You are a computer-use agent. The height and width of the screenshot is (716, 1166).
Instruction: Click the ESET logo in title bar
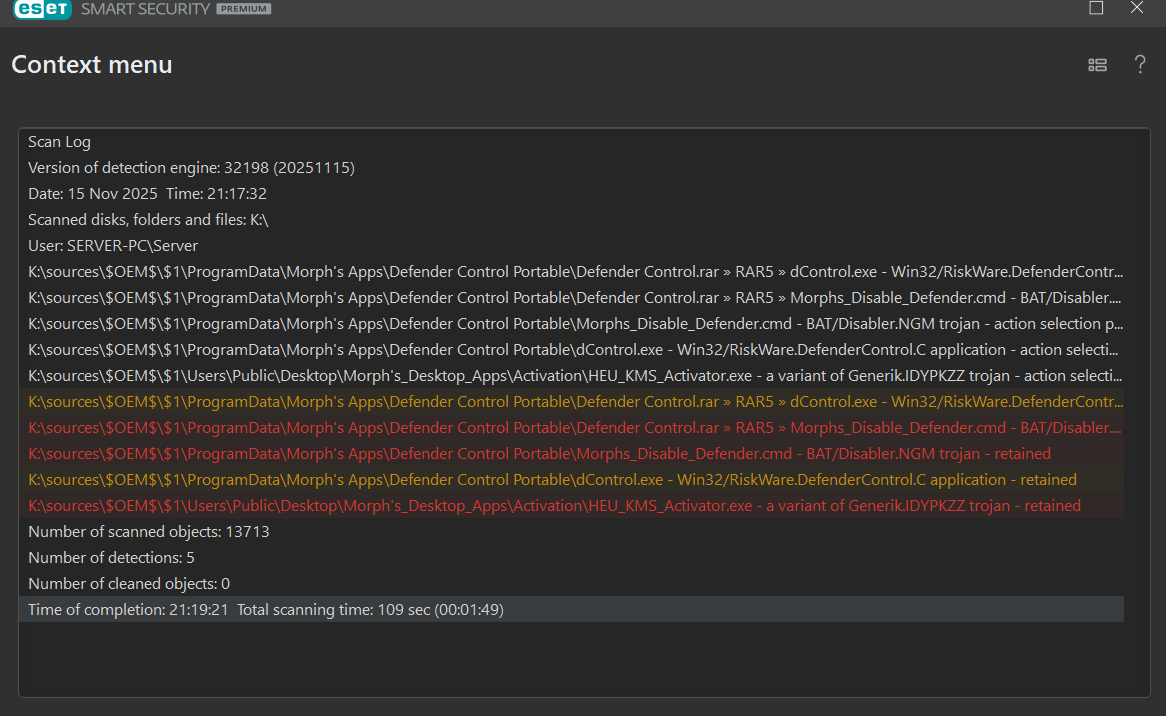(42, 9)
